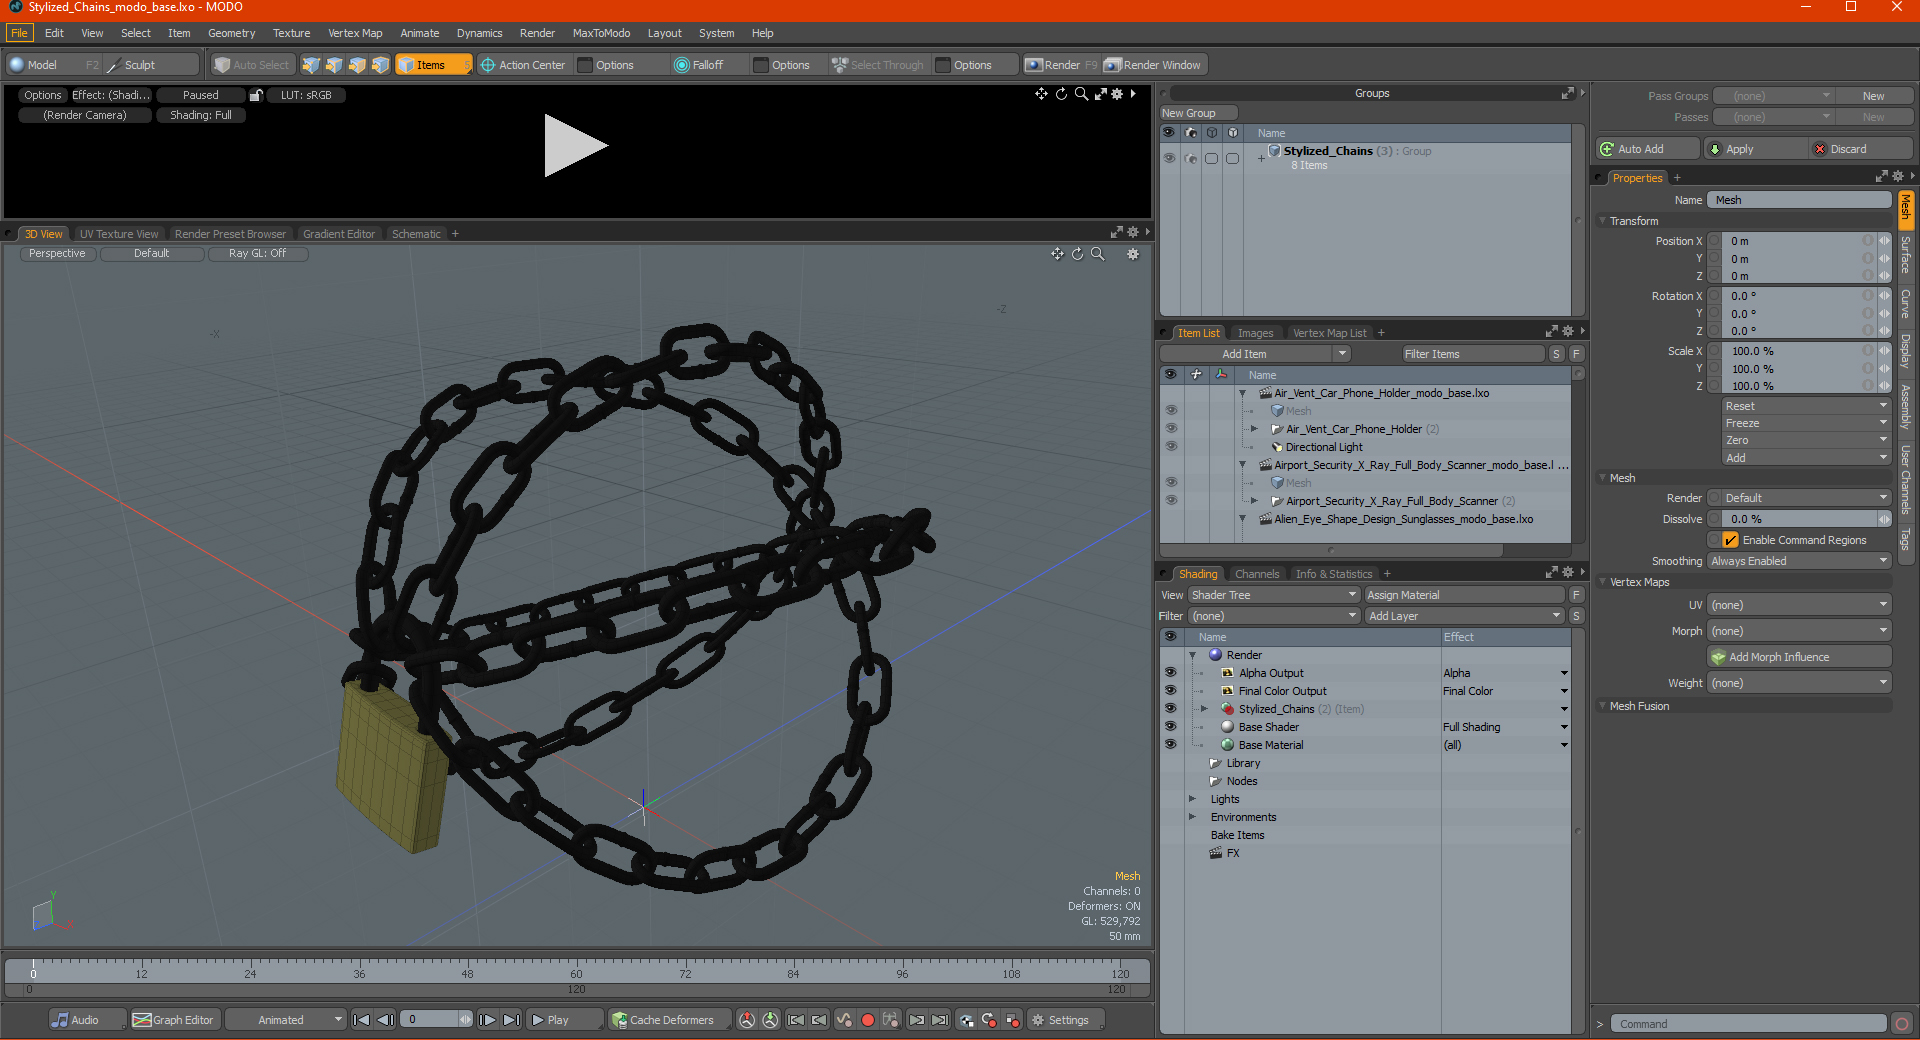Switch to the Images tab
This screenshot has height=1040, width=1920.
(1255, 333)
